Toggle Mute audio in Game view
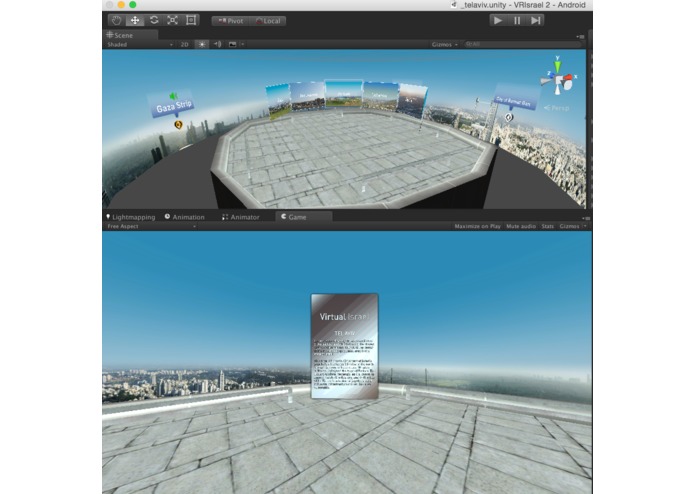 coord(521,226)
